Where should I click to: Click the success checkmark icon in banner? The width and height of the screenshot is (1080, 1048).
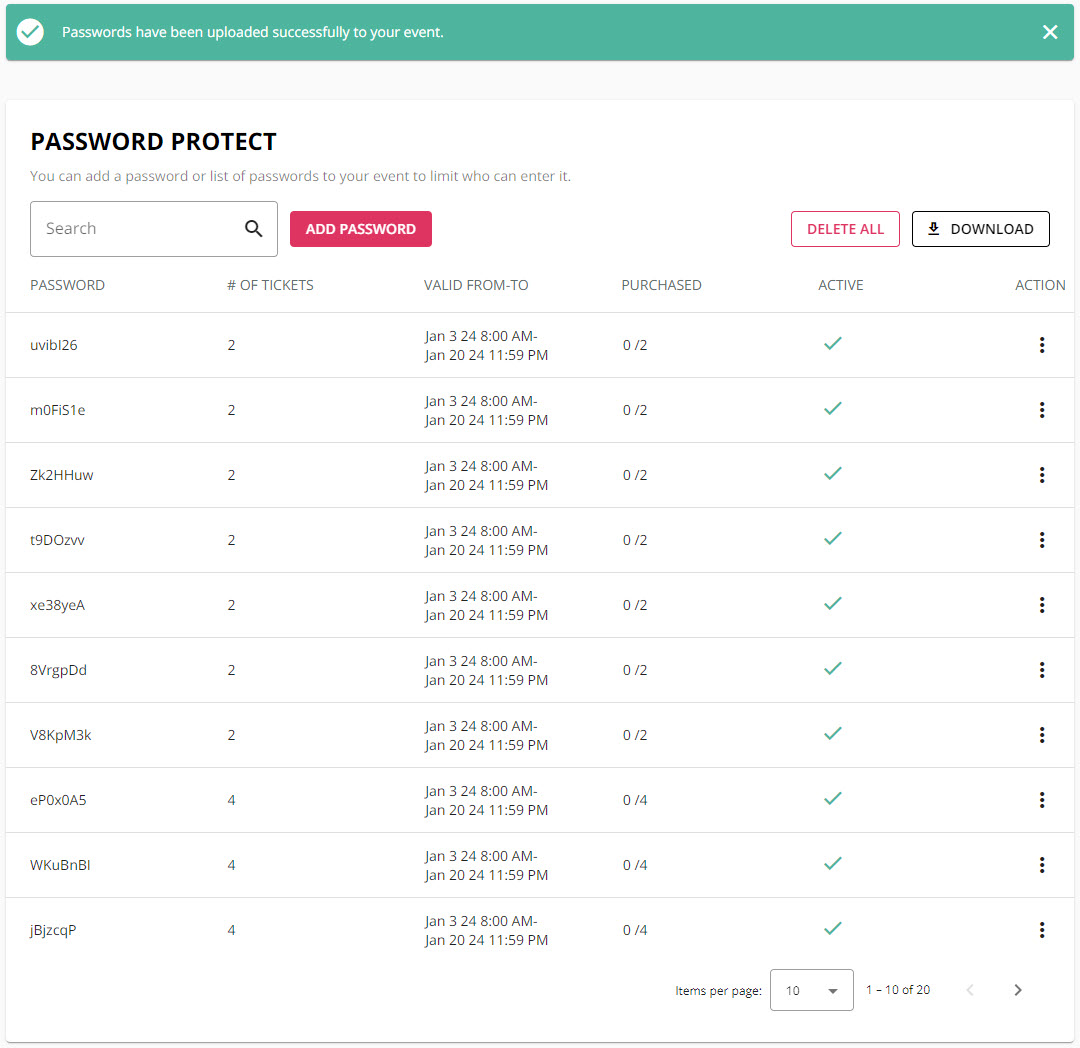click(x=31, y=32)
